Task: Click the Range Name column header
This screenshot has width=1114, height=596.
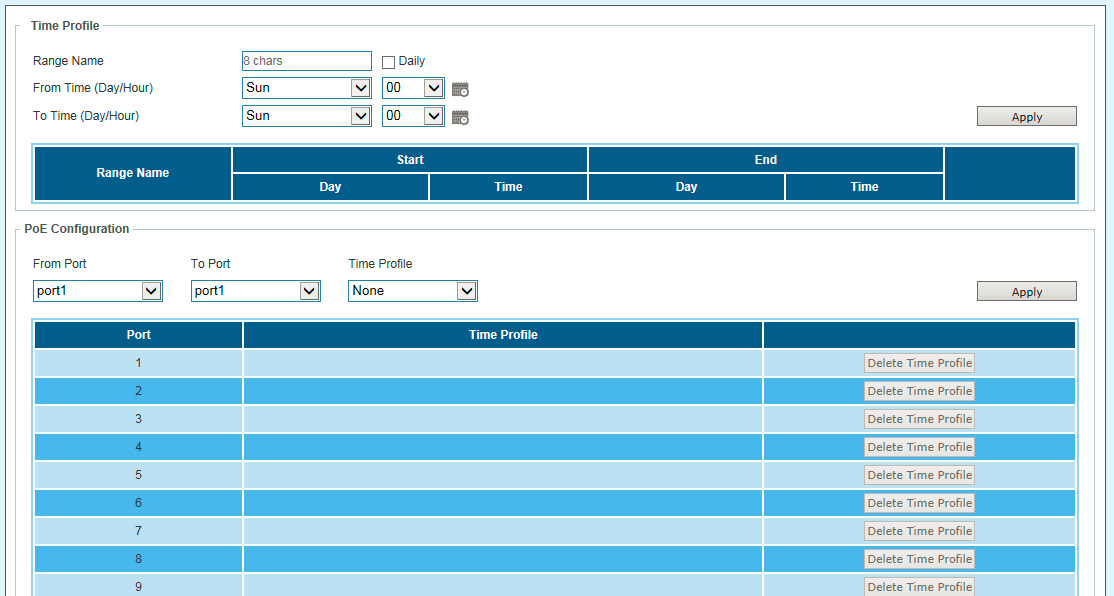Action: pyautogui.click(x=133, y=173)
